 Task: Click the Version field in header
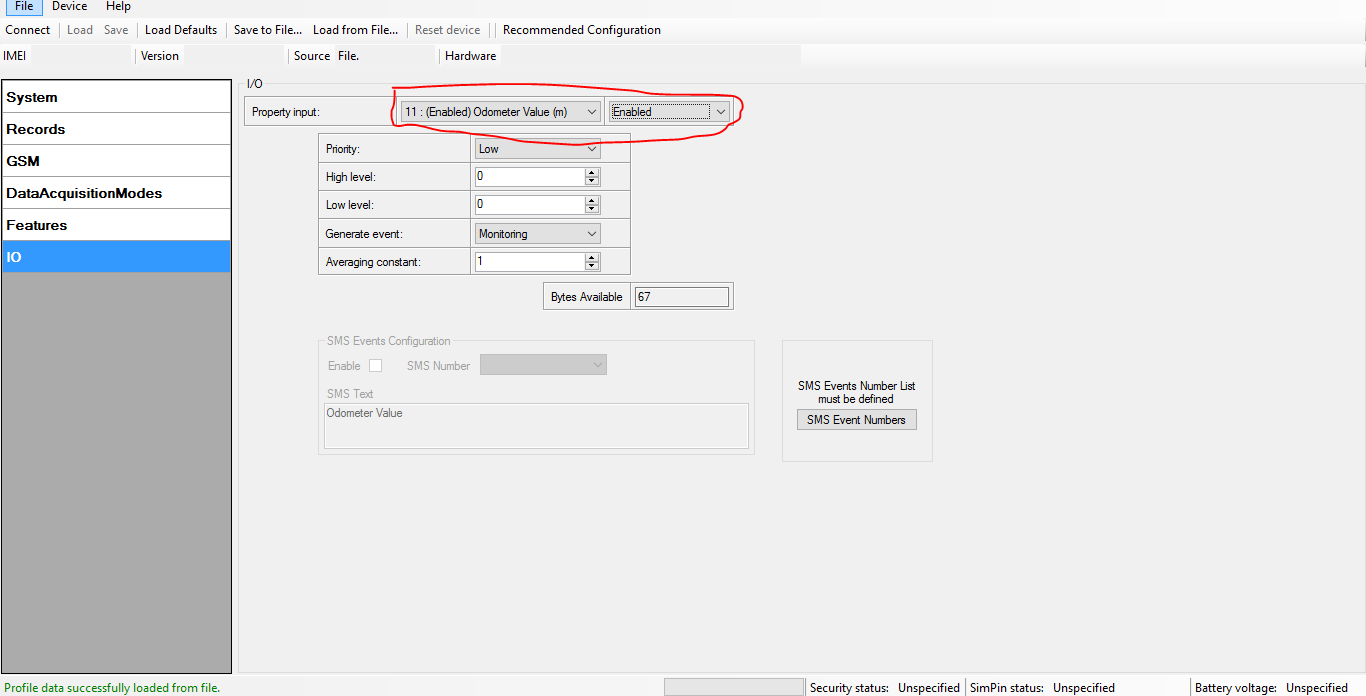233,56
